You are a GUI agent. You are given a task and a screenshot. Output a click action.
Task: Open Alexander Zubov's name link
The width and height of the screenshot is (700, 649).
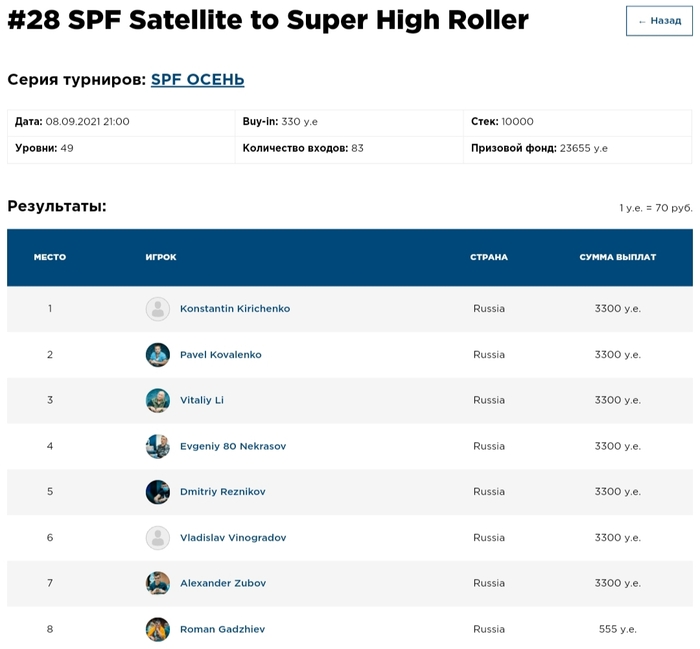tap(223, 583)
